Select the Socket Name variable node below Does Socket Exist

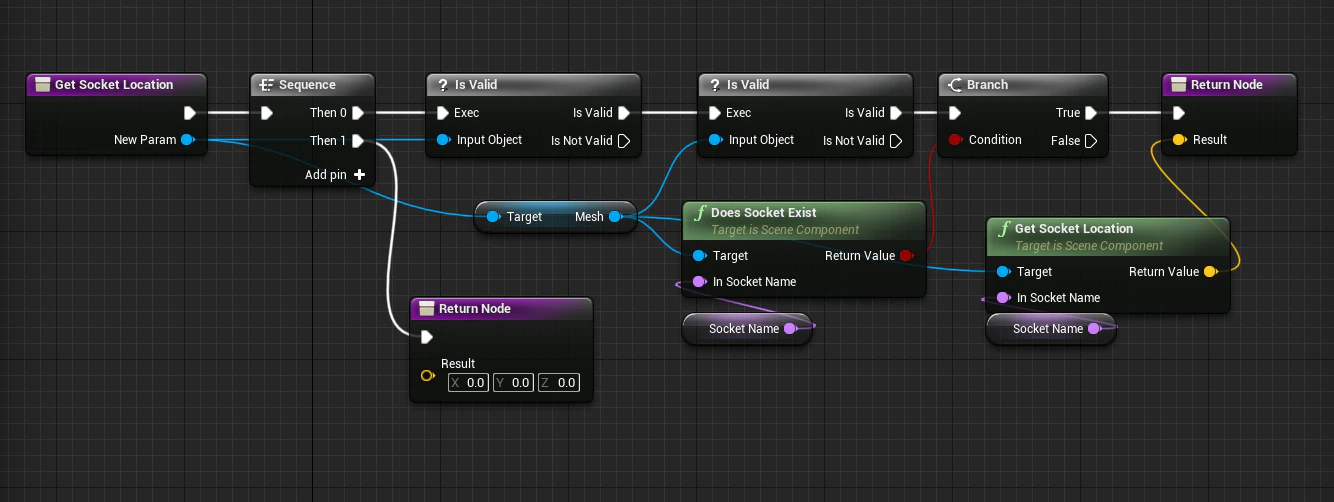(x=747, y=328)
